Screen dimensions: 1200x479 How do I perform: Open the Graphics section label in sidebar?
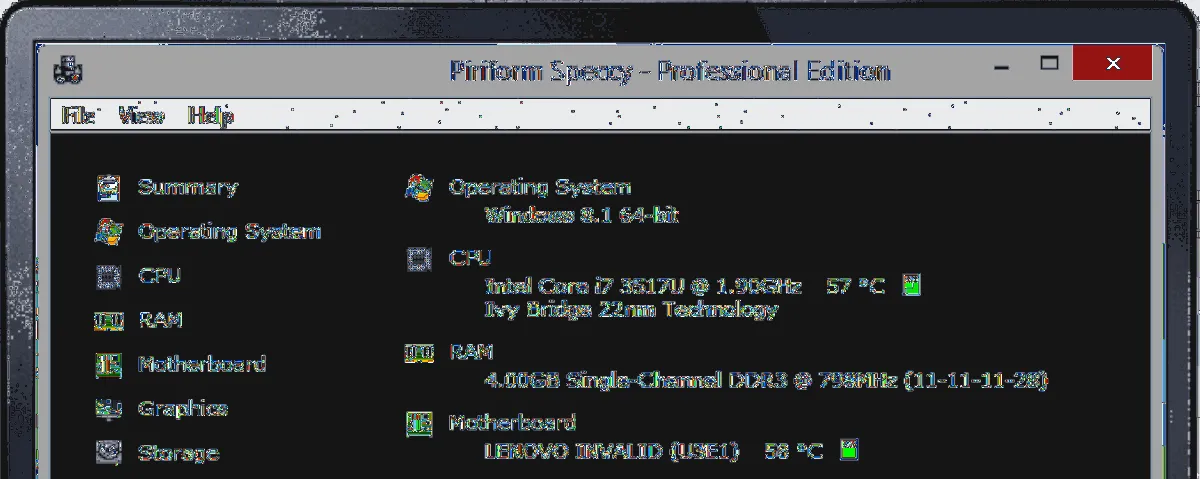click(183, 409)
